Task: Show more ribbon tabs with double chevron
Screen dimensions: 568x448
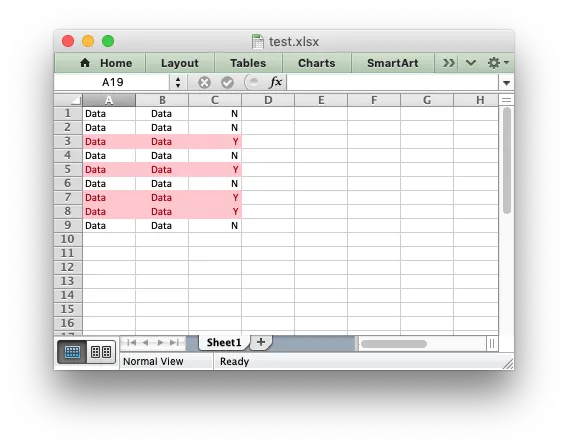Action: tap(448, 63)
